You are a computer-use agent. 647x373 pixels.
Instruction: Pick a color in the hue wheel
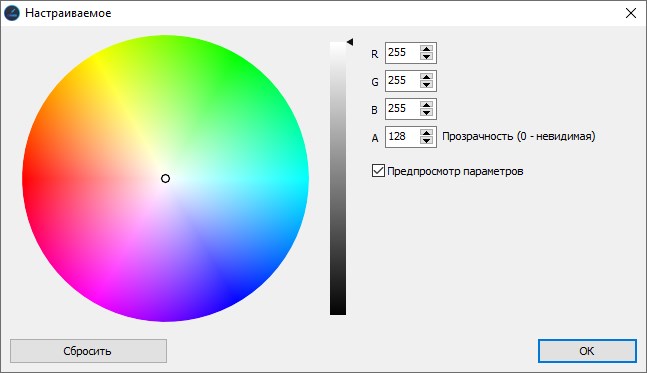point(165,178)
